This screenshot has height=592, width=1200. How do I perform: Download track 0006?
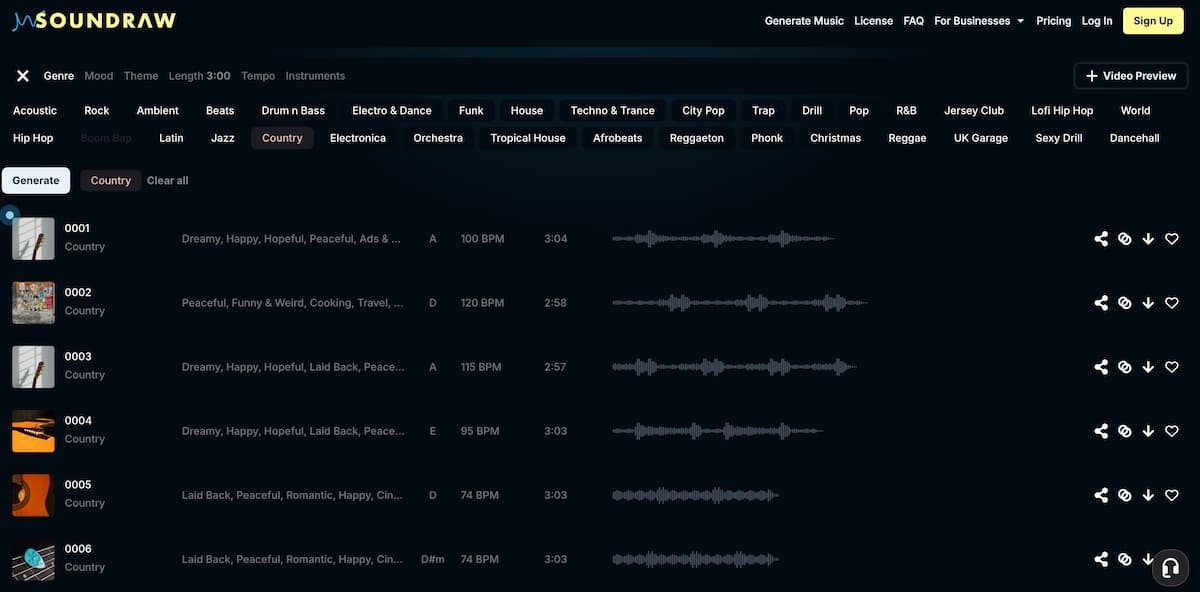1146,559
